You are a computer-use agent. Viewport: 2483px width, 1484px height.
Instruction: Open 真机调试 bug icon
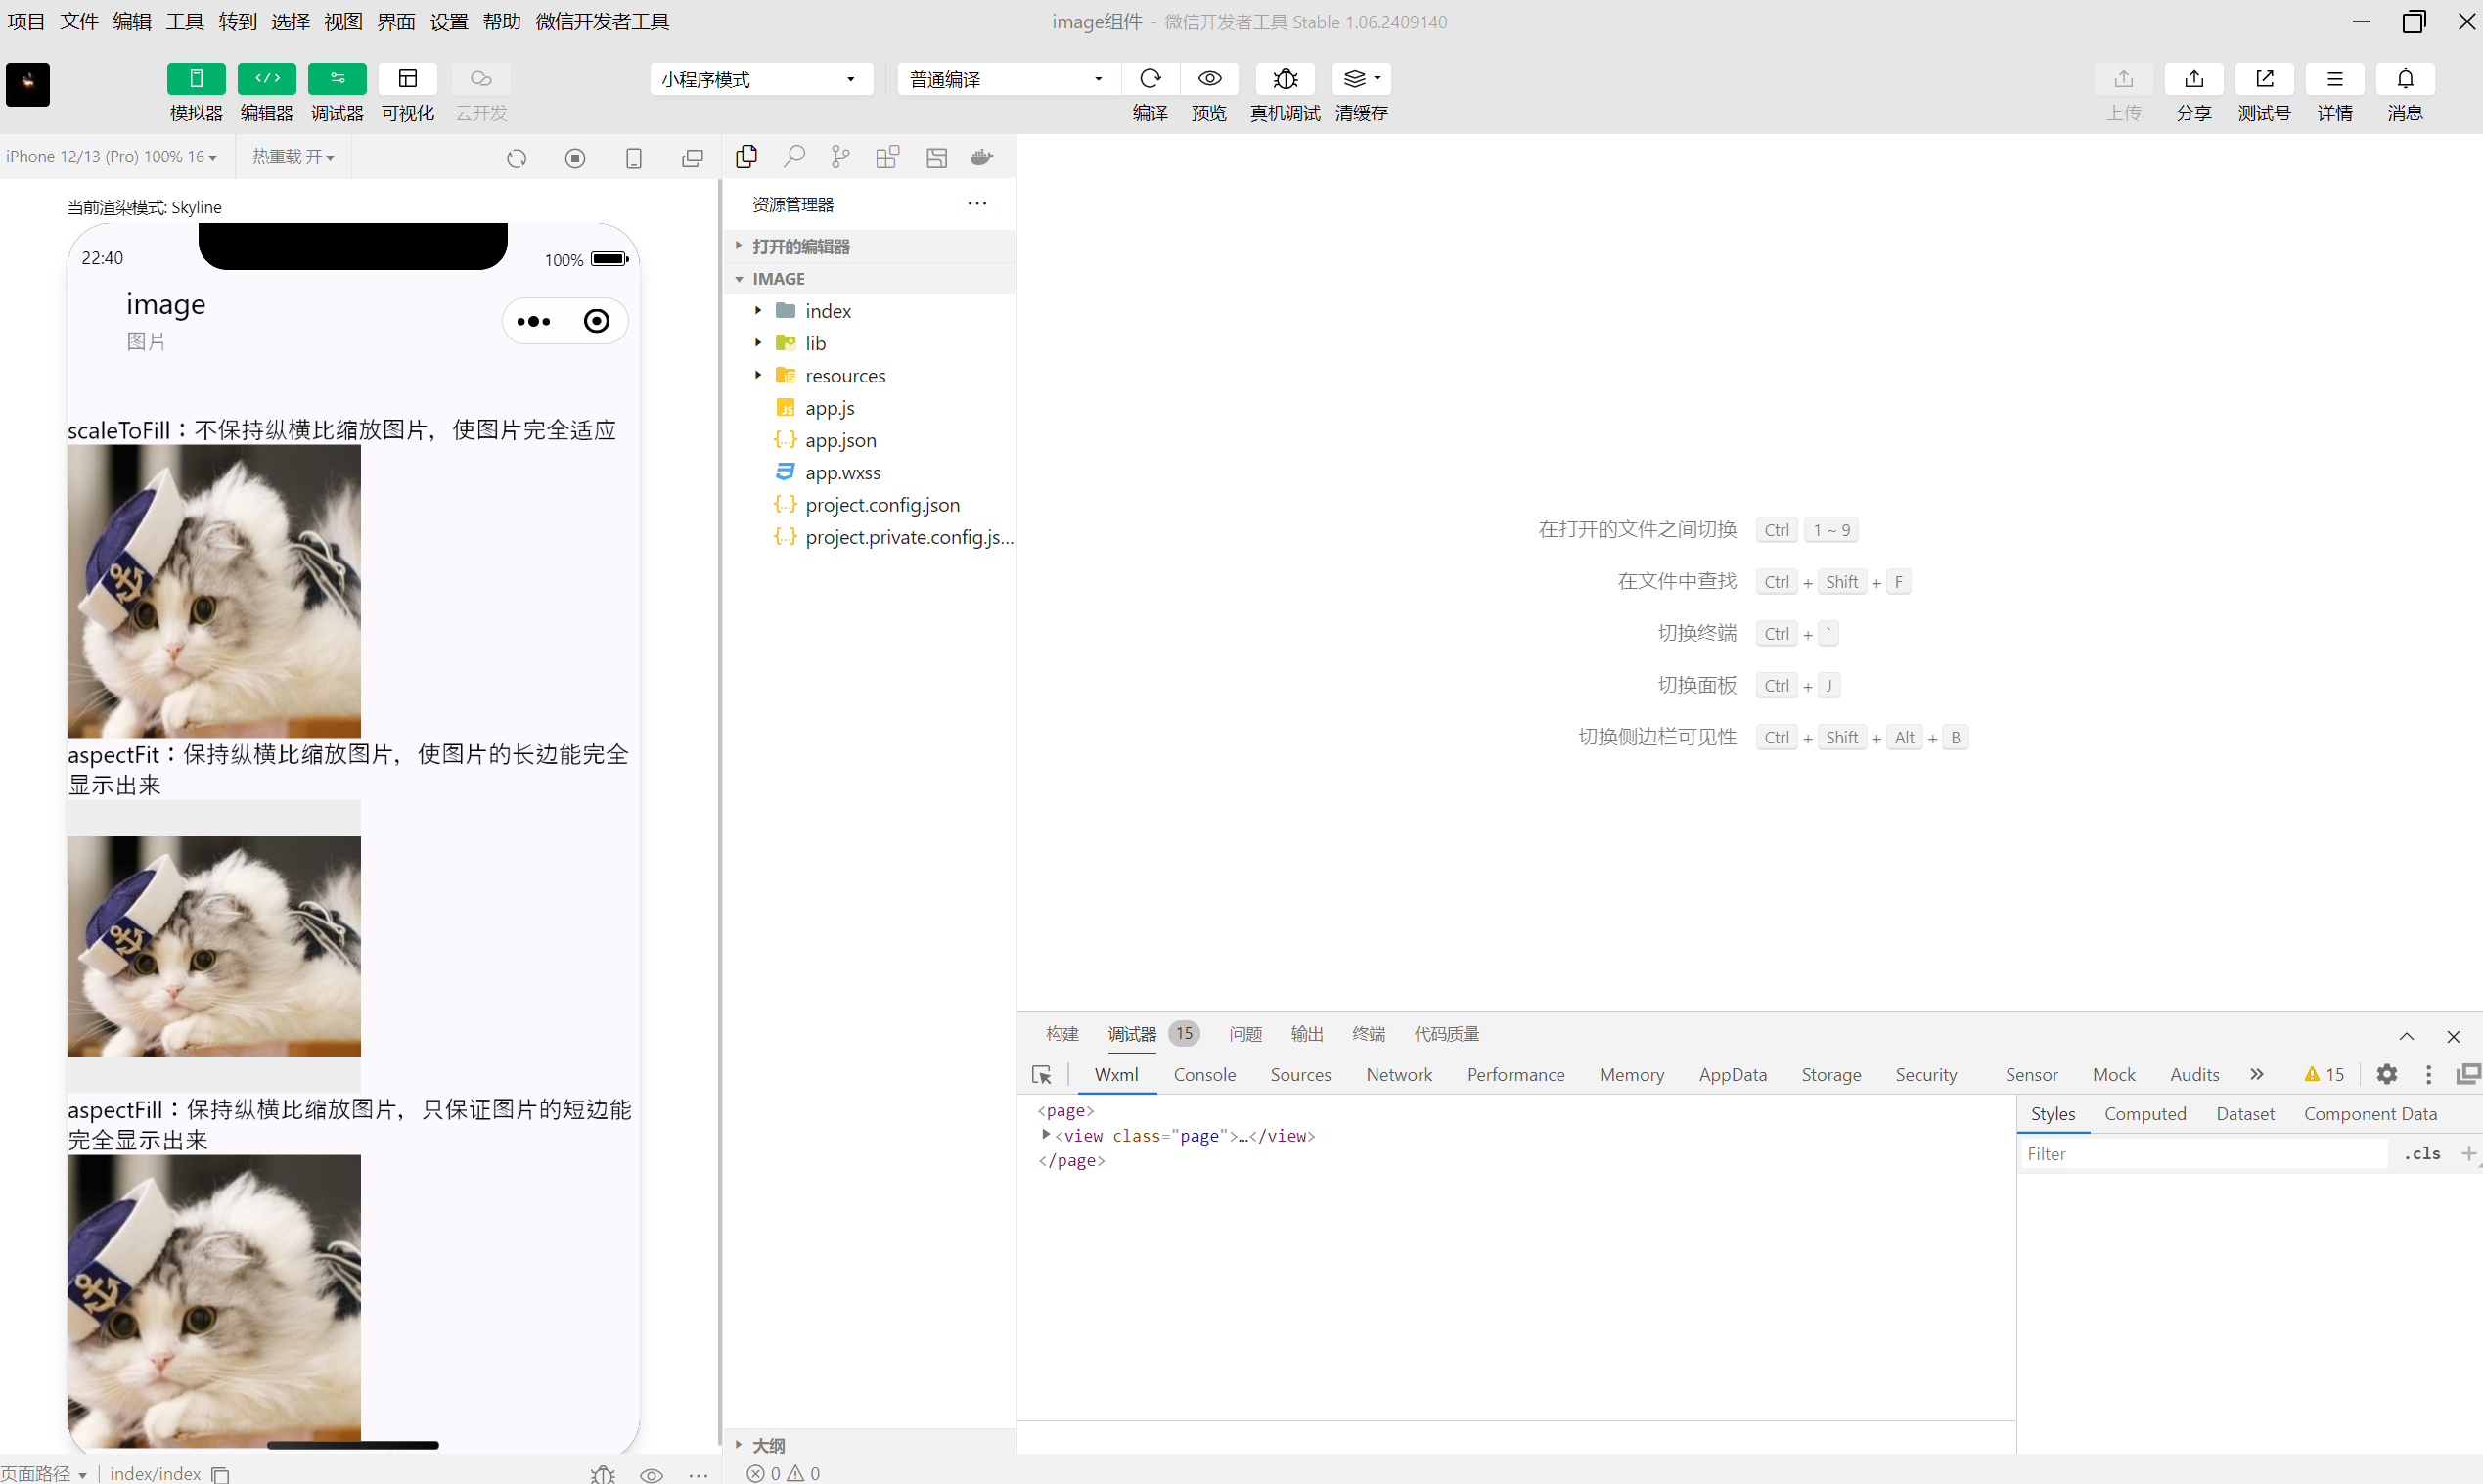[x=1285, y=79]
